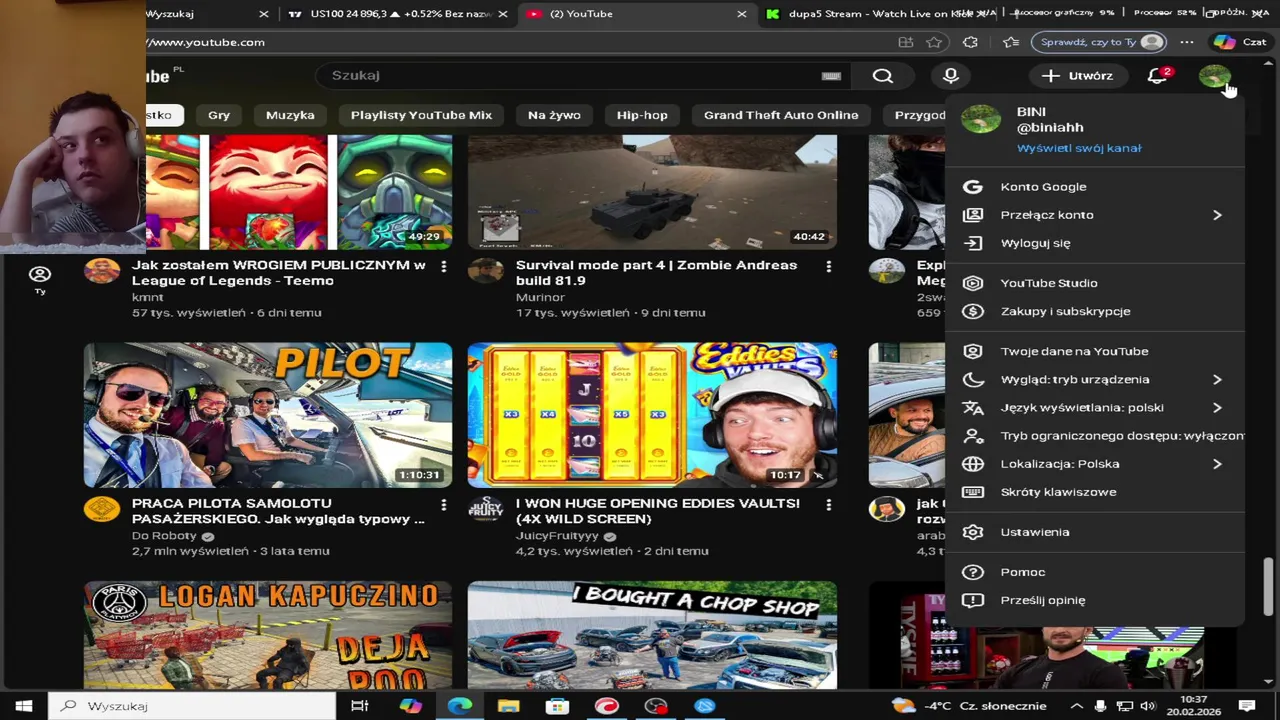Expand the Przełącz konto submenu
1280x720 pixels.
click(x=1217, y=215)
